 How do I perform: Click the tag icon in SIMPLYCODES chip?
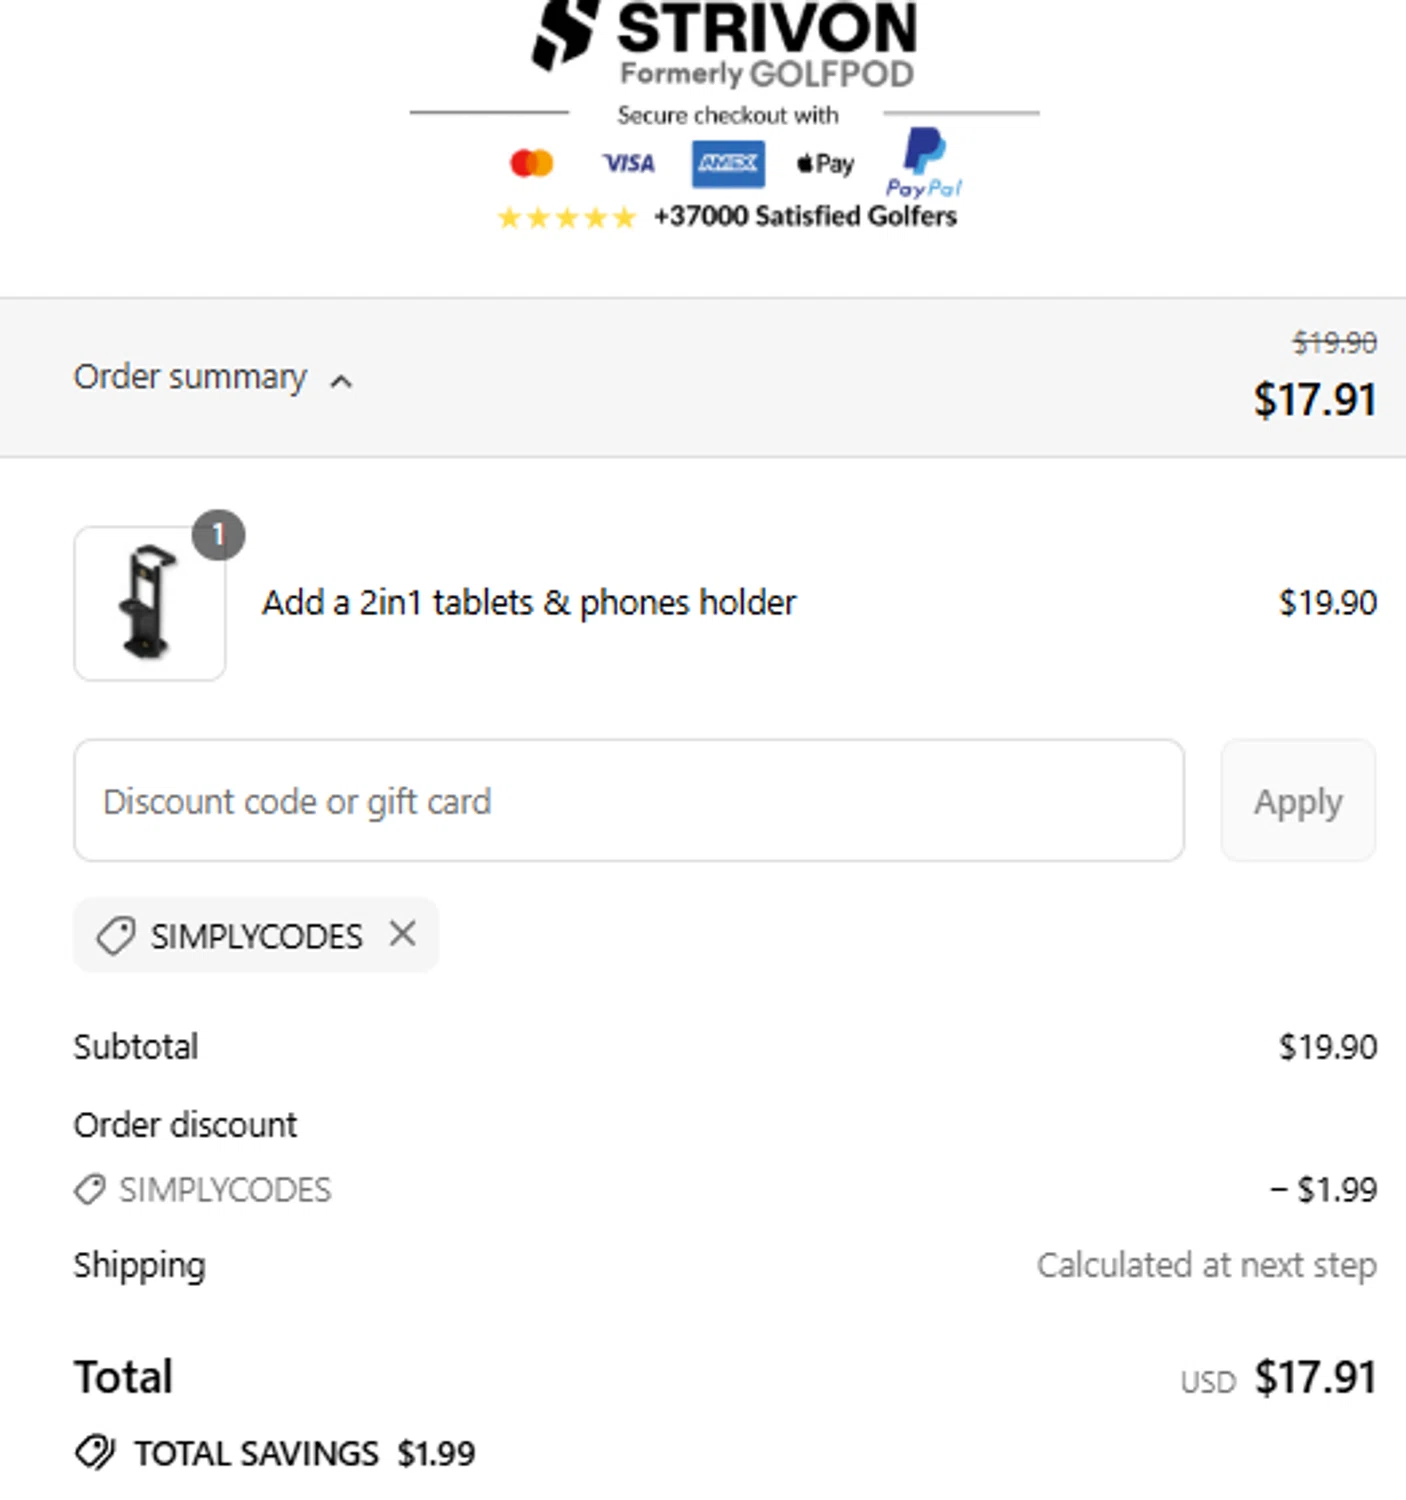115,936
